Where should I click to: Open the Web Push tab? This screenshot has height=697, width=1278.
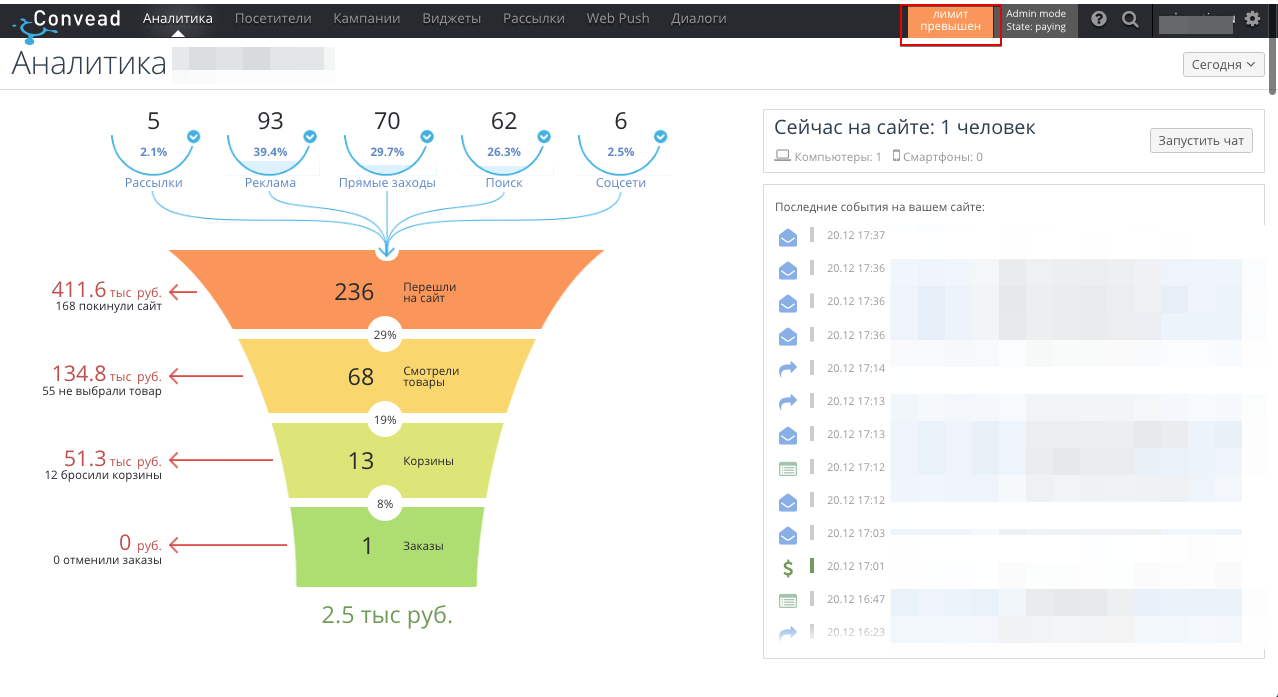(618, 18)
